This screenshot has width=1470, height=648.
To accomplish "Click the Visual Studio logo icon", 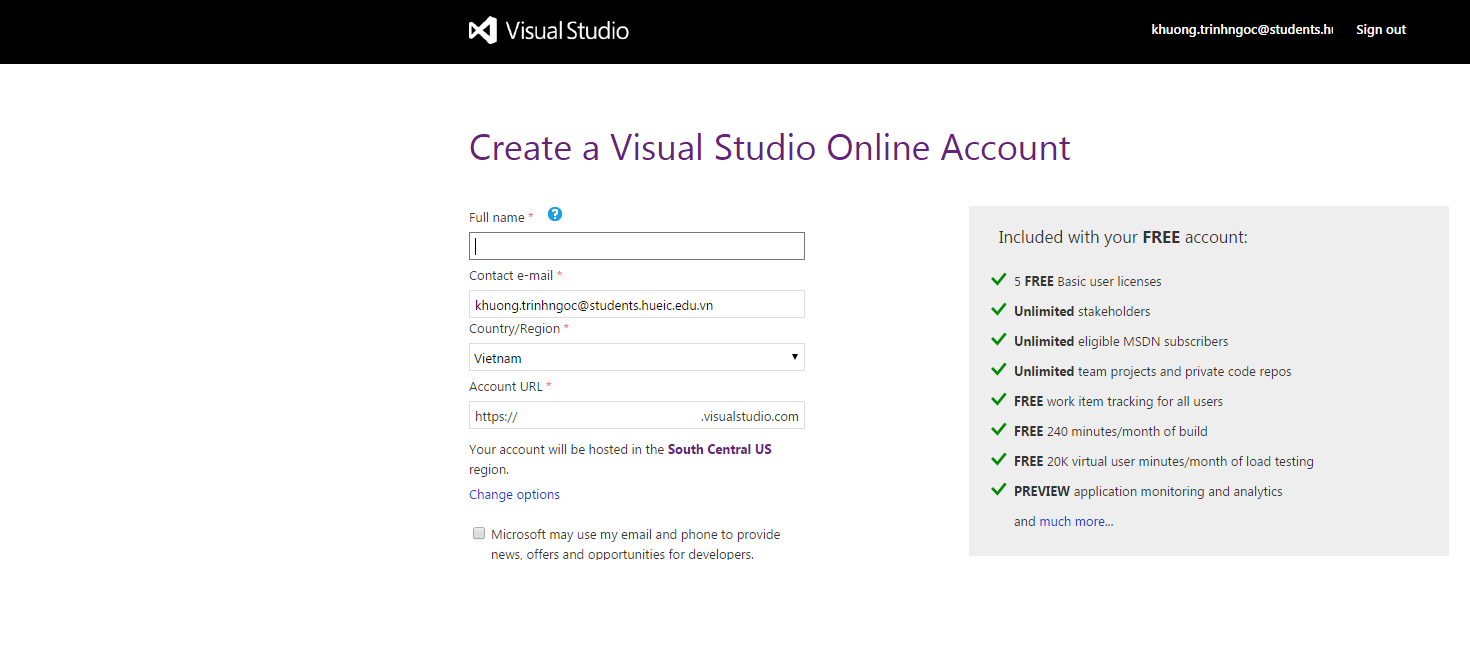I will [483, 30].
